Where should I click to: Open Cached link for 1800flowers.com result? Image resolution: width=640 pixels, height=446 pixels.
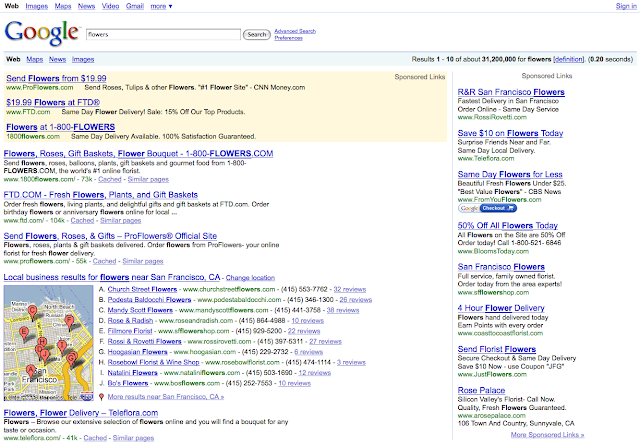point(110,179)
